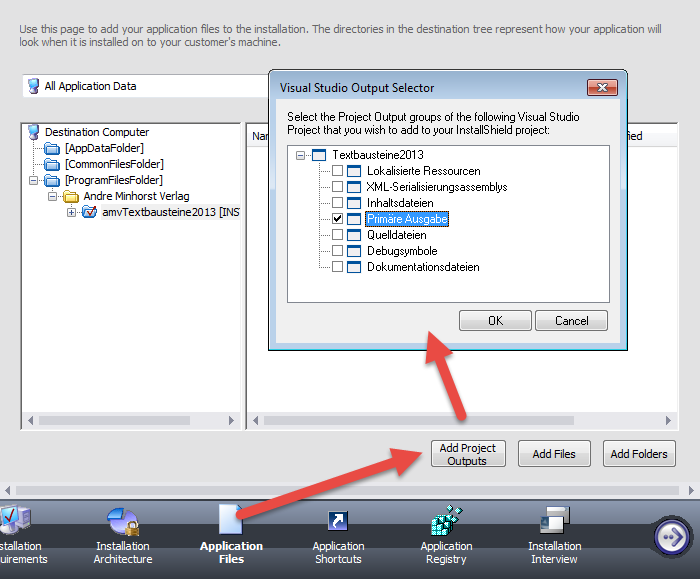The image size is (700, 579).
Task: Go to Installation Interview step
Action: (x=554, y=536)
